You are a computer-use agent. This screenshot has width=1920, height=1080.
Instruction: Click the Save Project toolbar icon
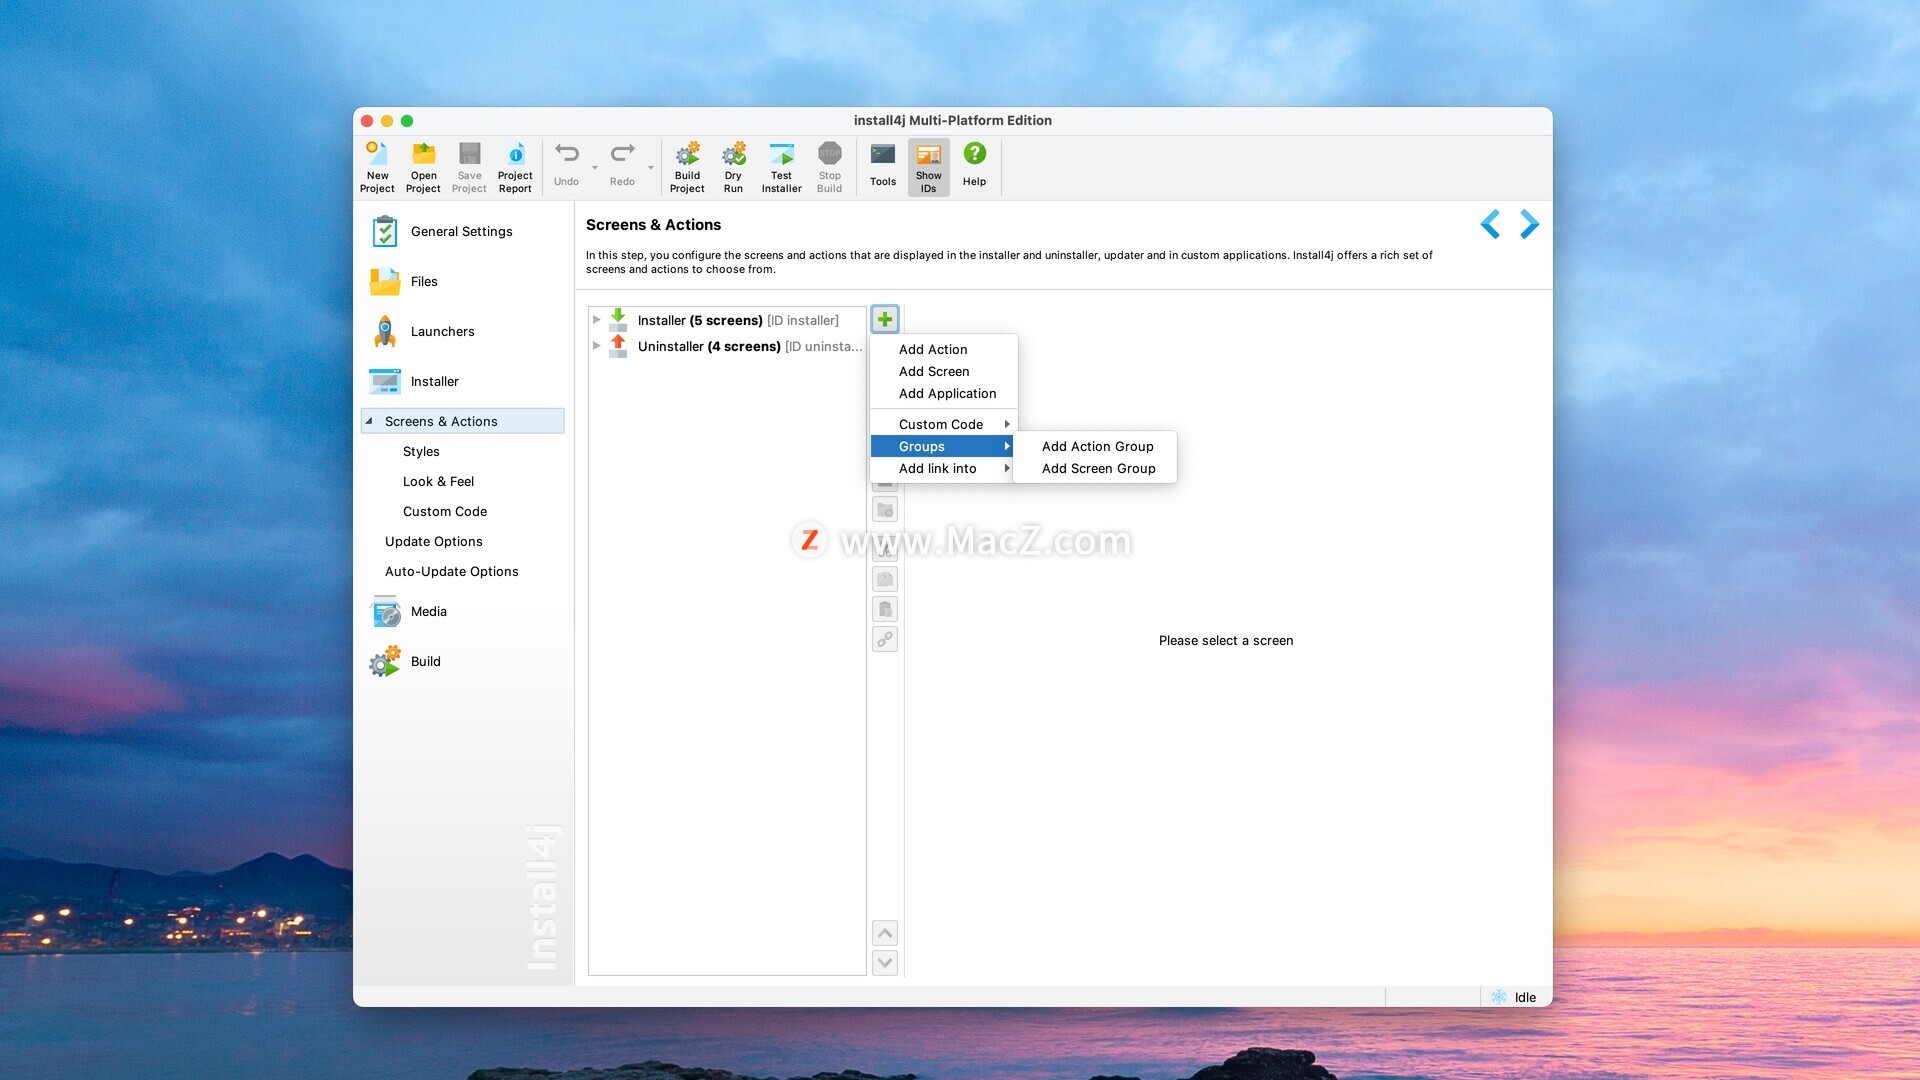[x=469, y=167]
